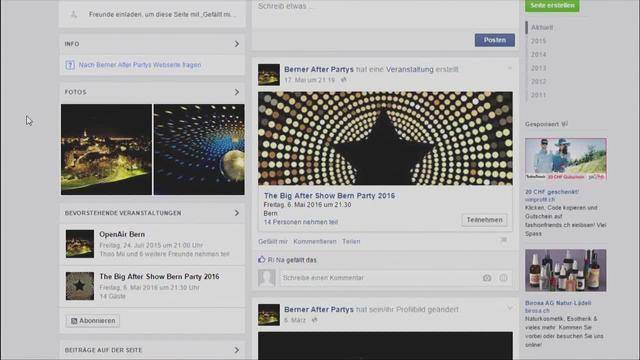640x360 pixels.
Task: Click the question mark icon near Webseite fragen
Action: coord(70,65)
